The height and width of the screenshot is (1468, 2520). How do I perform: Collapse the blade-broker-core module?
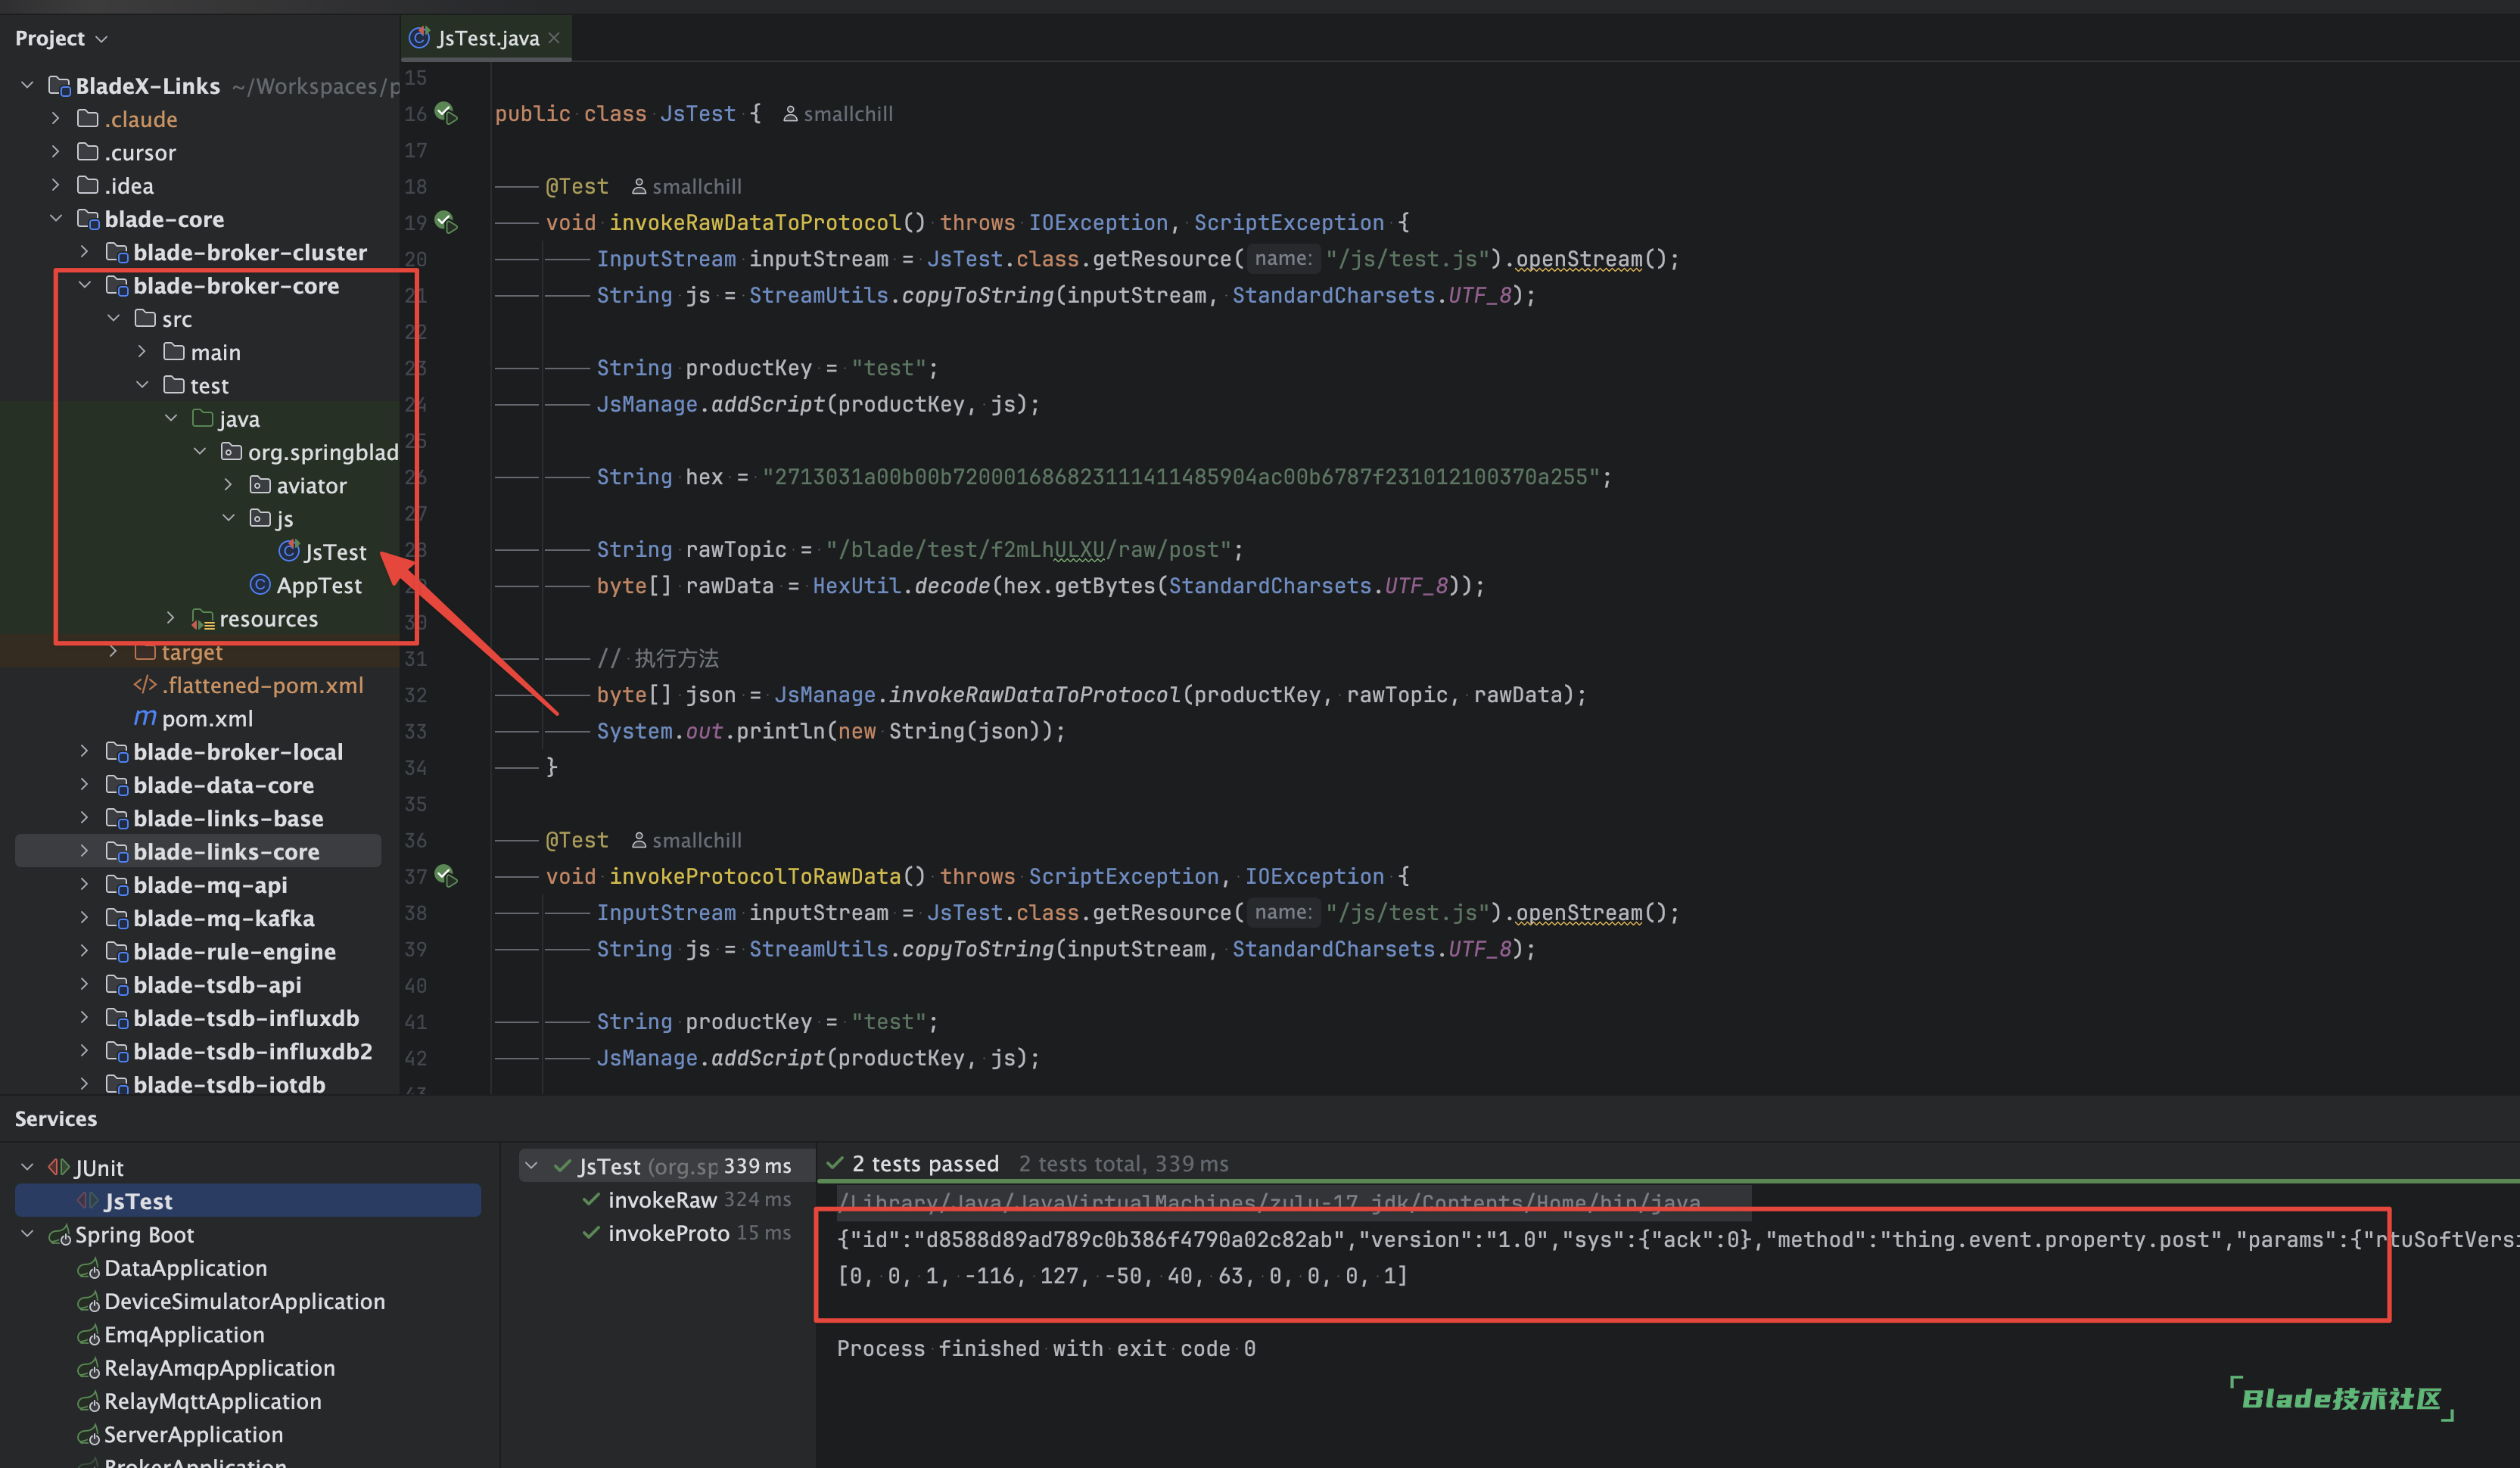pos(85,286)
